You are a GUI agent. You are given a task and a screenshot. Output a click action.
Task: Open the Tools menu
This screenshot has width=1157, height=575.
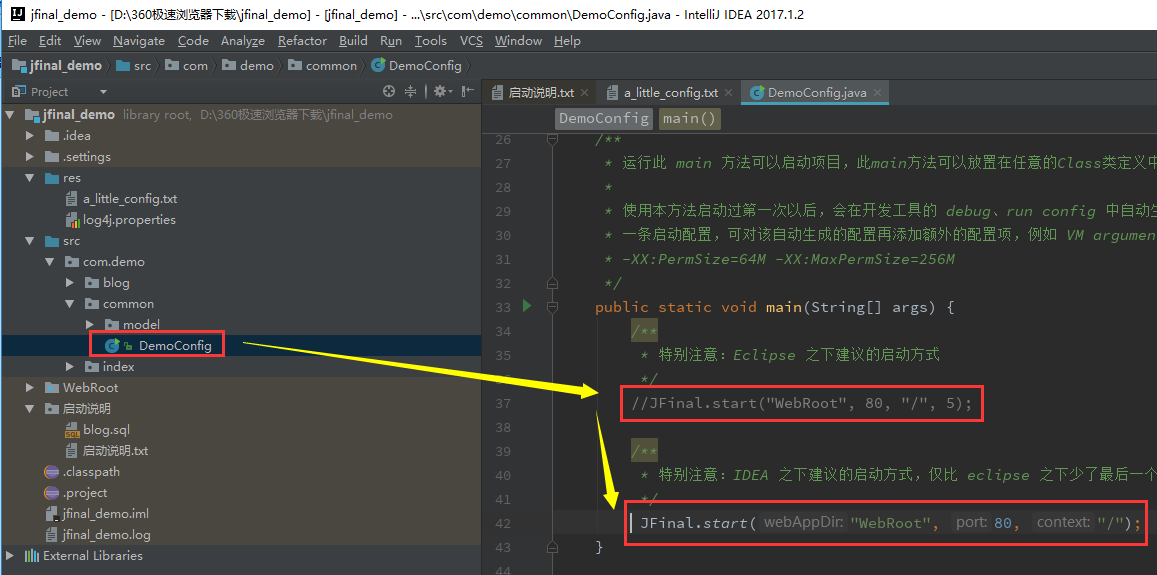click(431, 41)
